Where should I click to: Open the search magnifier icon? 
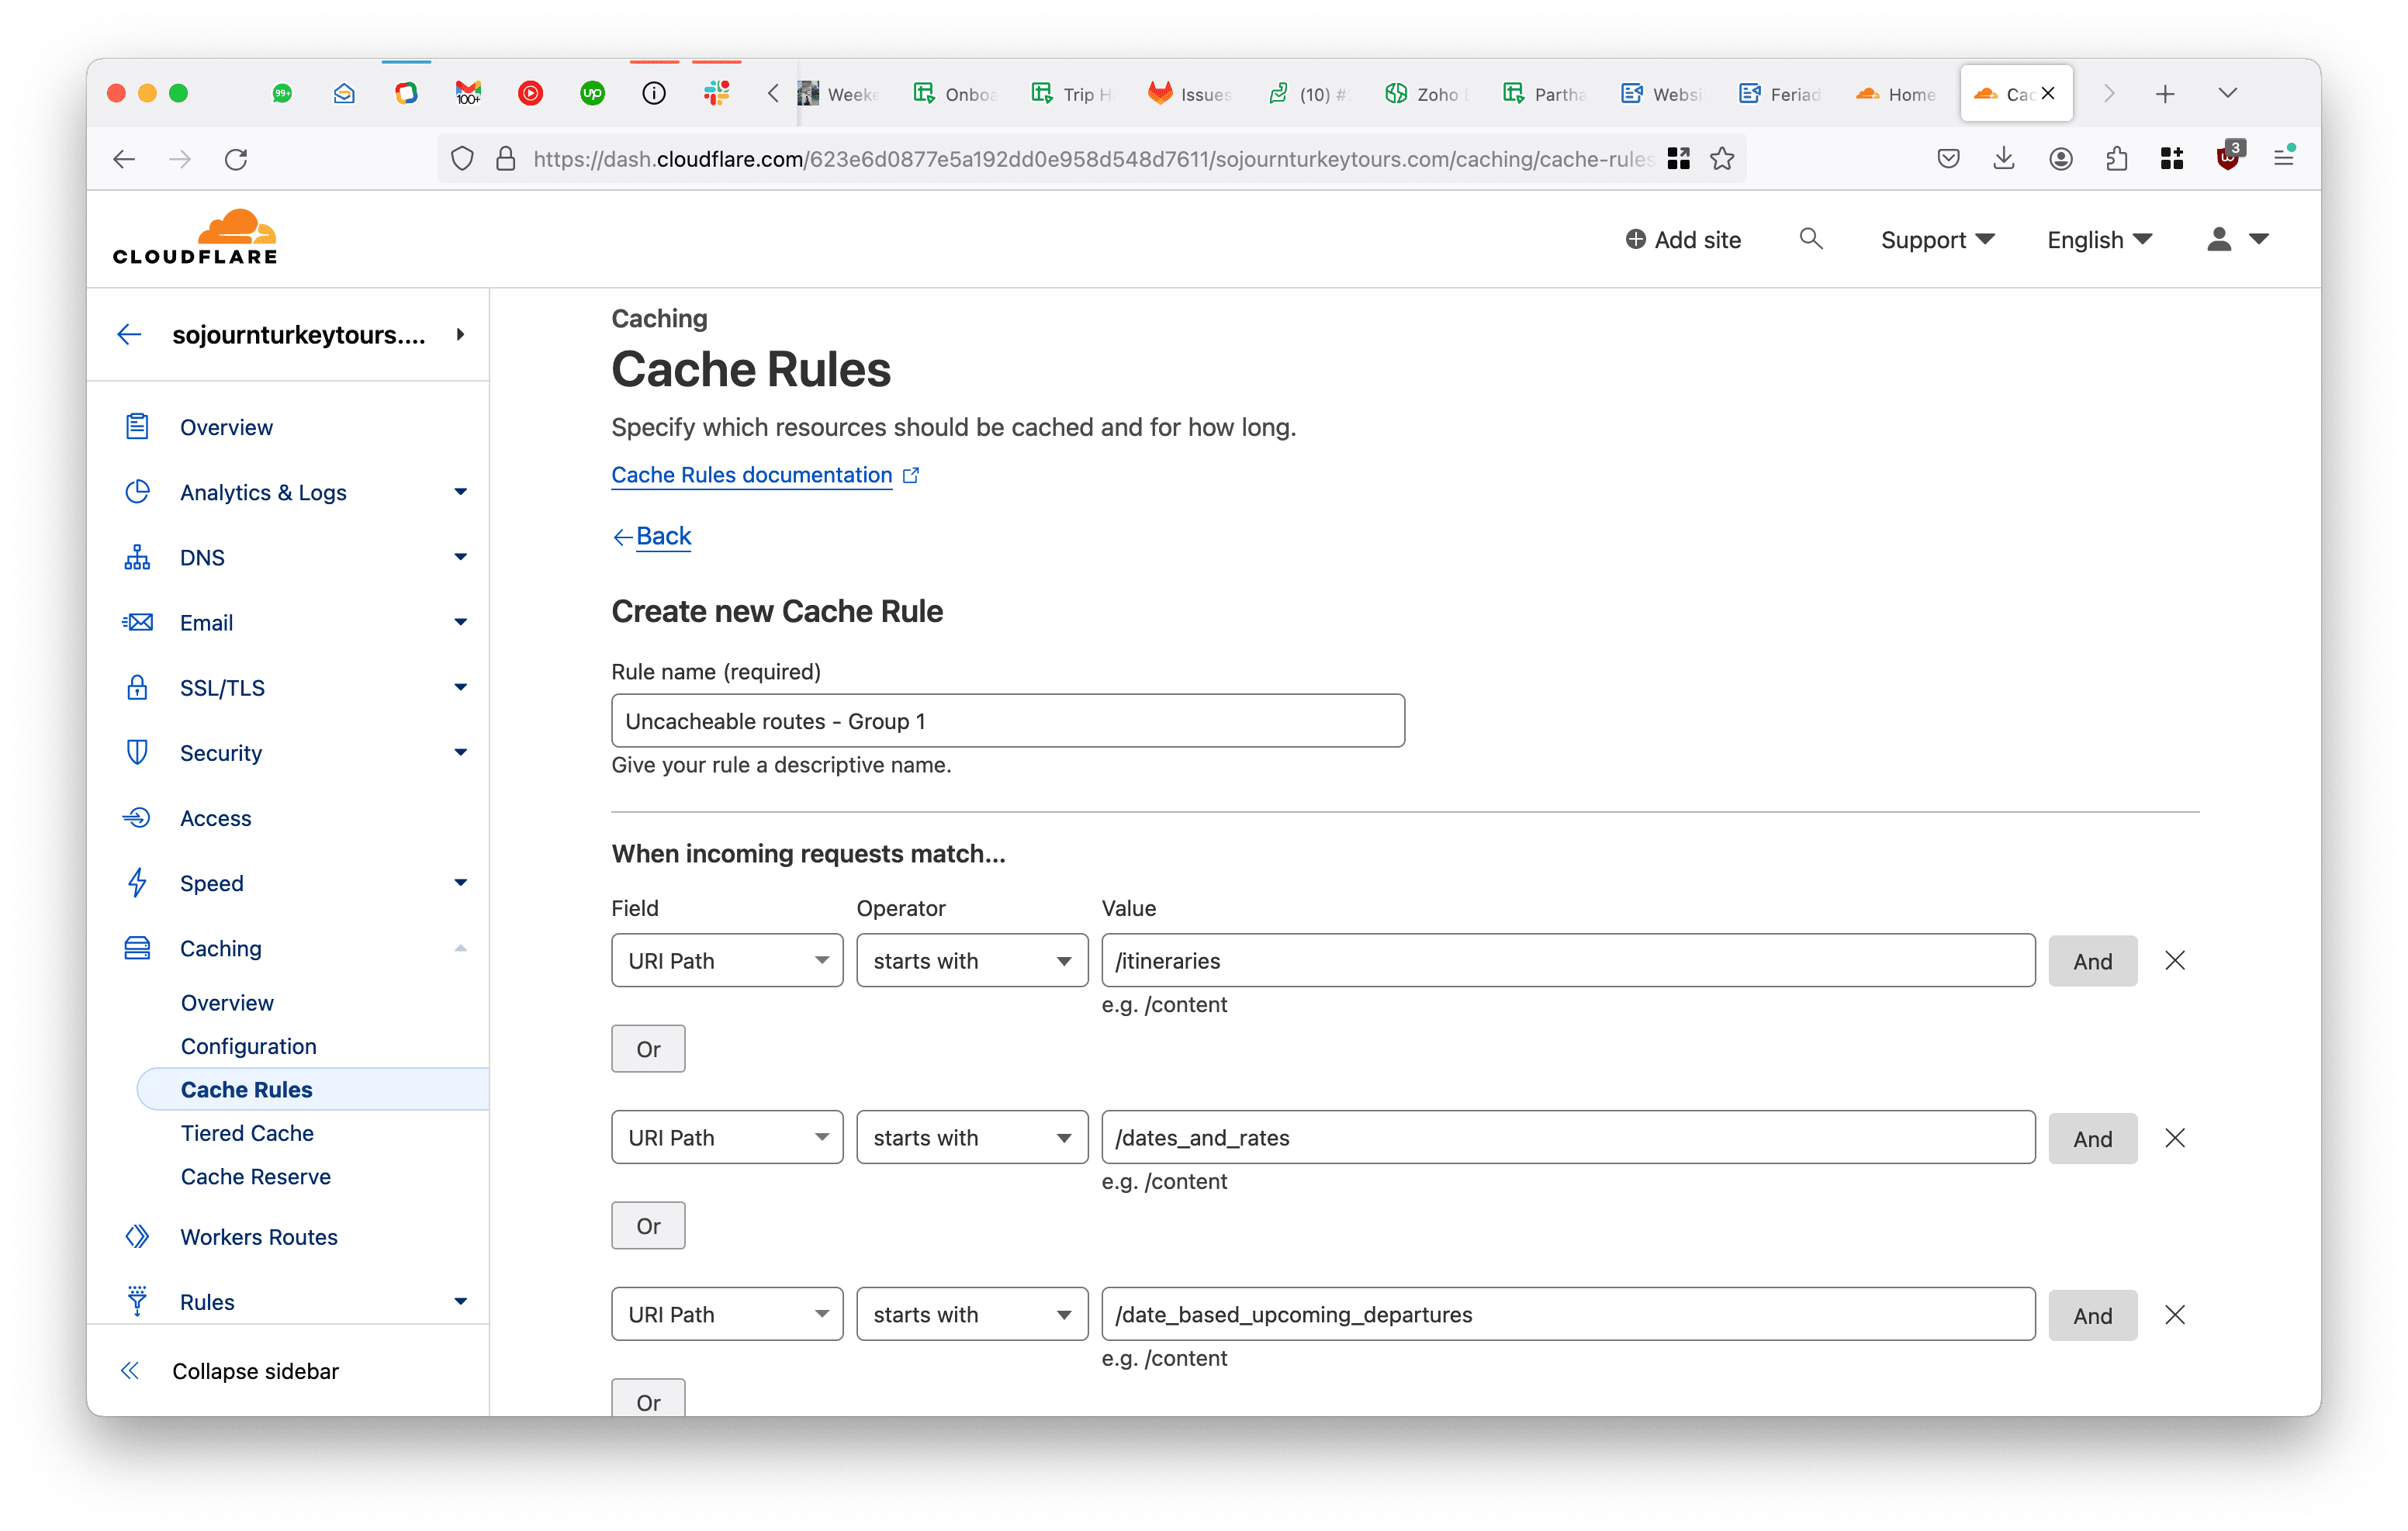(x=1810, y=239)
